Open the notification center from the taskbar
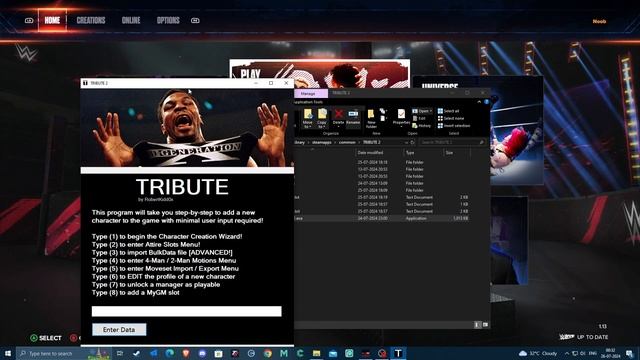The width and height of the screenshot is (640, 360). [629, 353]
